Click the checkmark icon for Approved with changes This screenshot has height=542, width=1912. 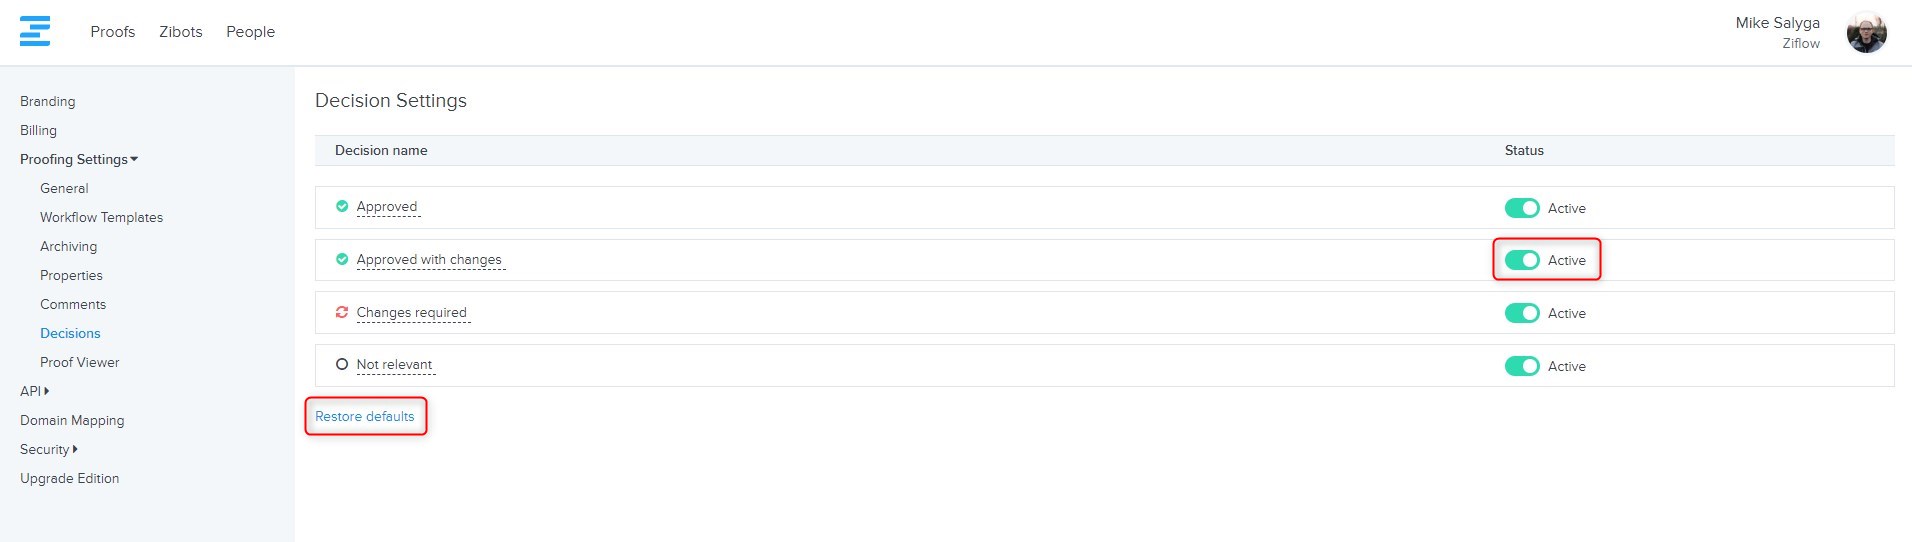[x=342, y=260]
